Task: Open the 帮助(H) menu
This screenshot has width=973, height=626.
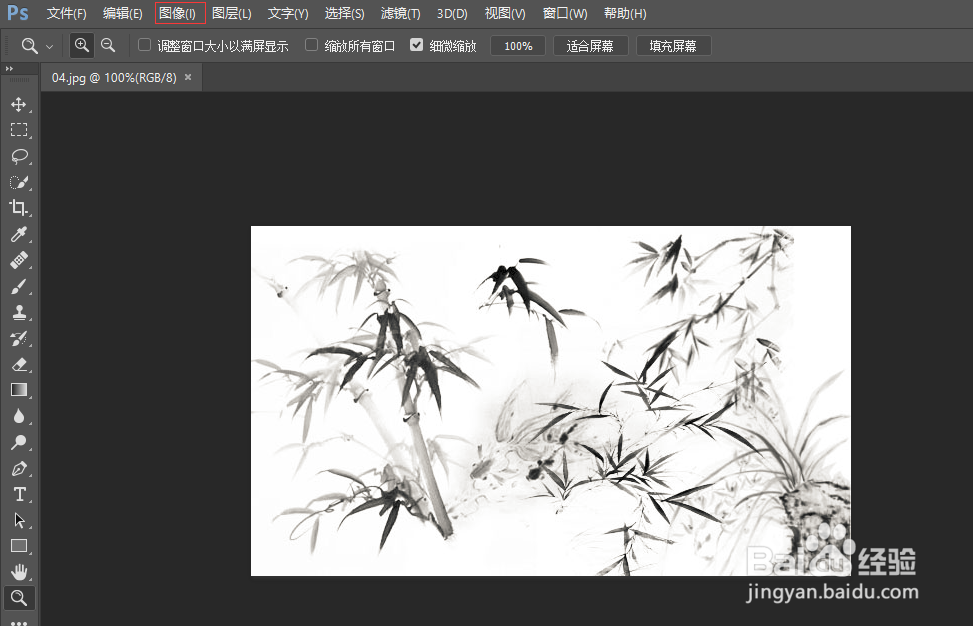Action: 625,14
